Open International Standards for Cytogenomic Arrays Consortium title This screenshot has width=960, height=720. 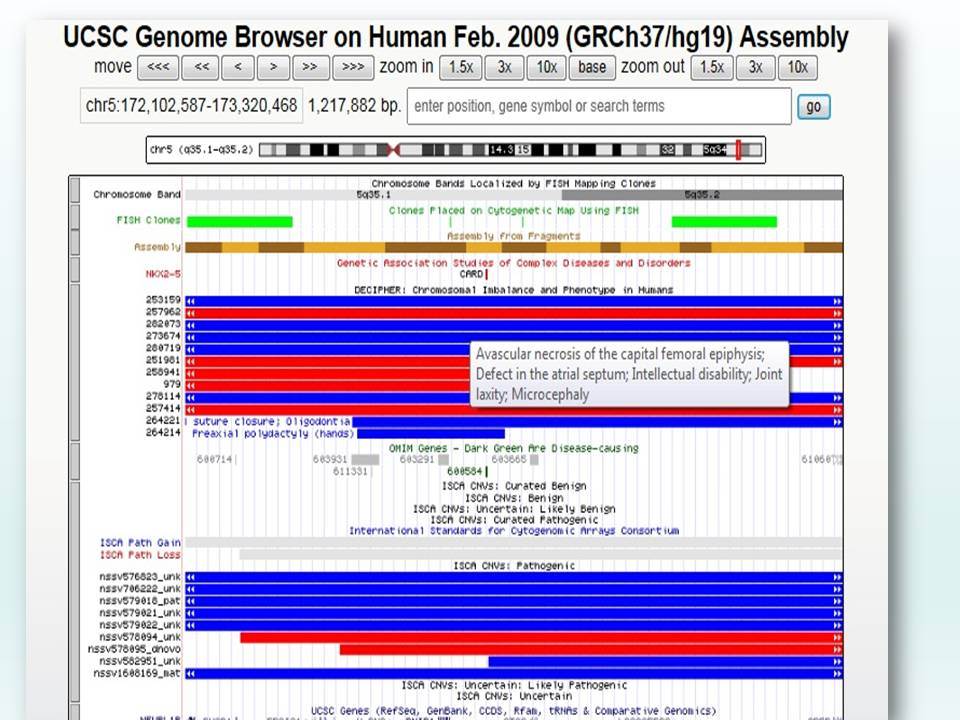(x=514, y=531)
